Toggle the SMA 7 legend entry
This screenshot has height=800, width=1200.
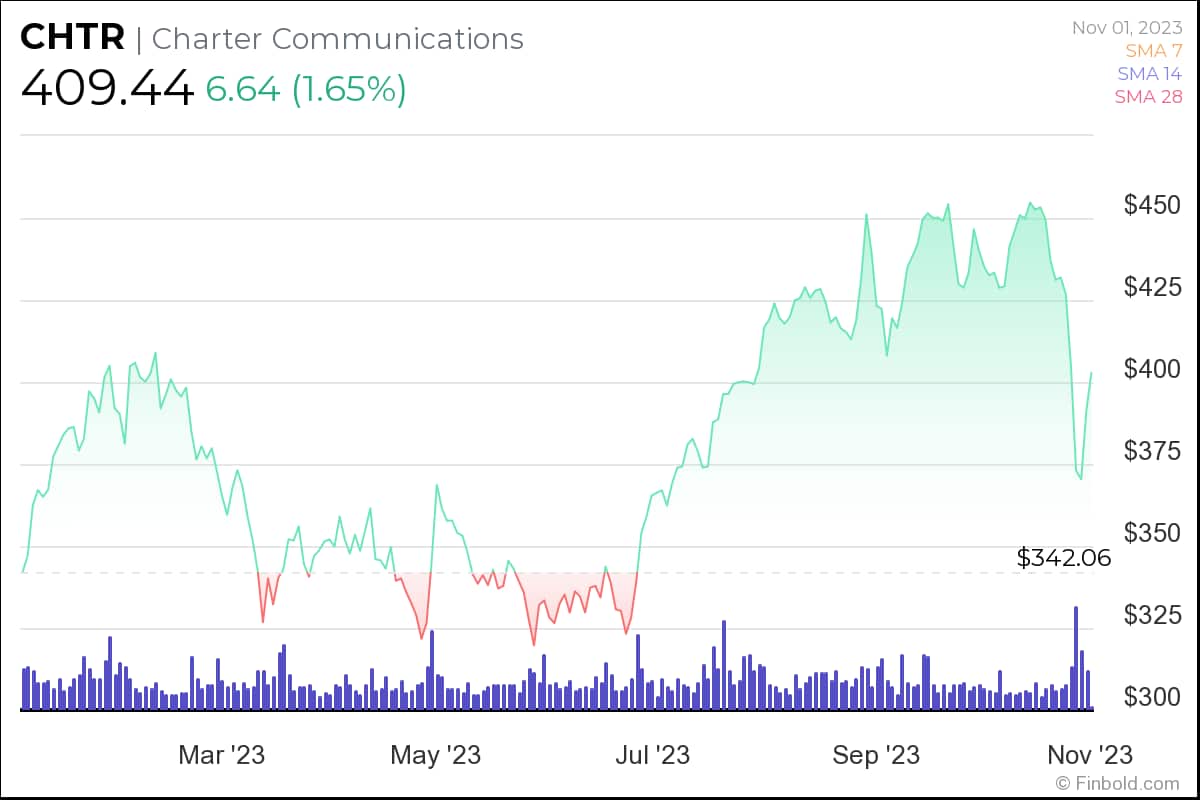1154,50
